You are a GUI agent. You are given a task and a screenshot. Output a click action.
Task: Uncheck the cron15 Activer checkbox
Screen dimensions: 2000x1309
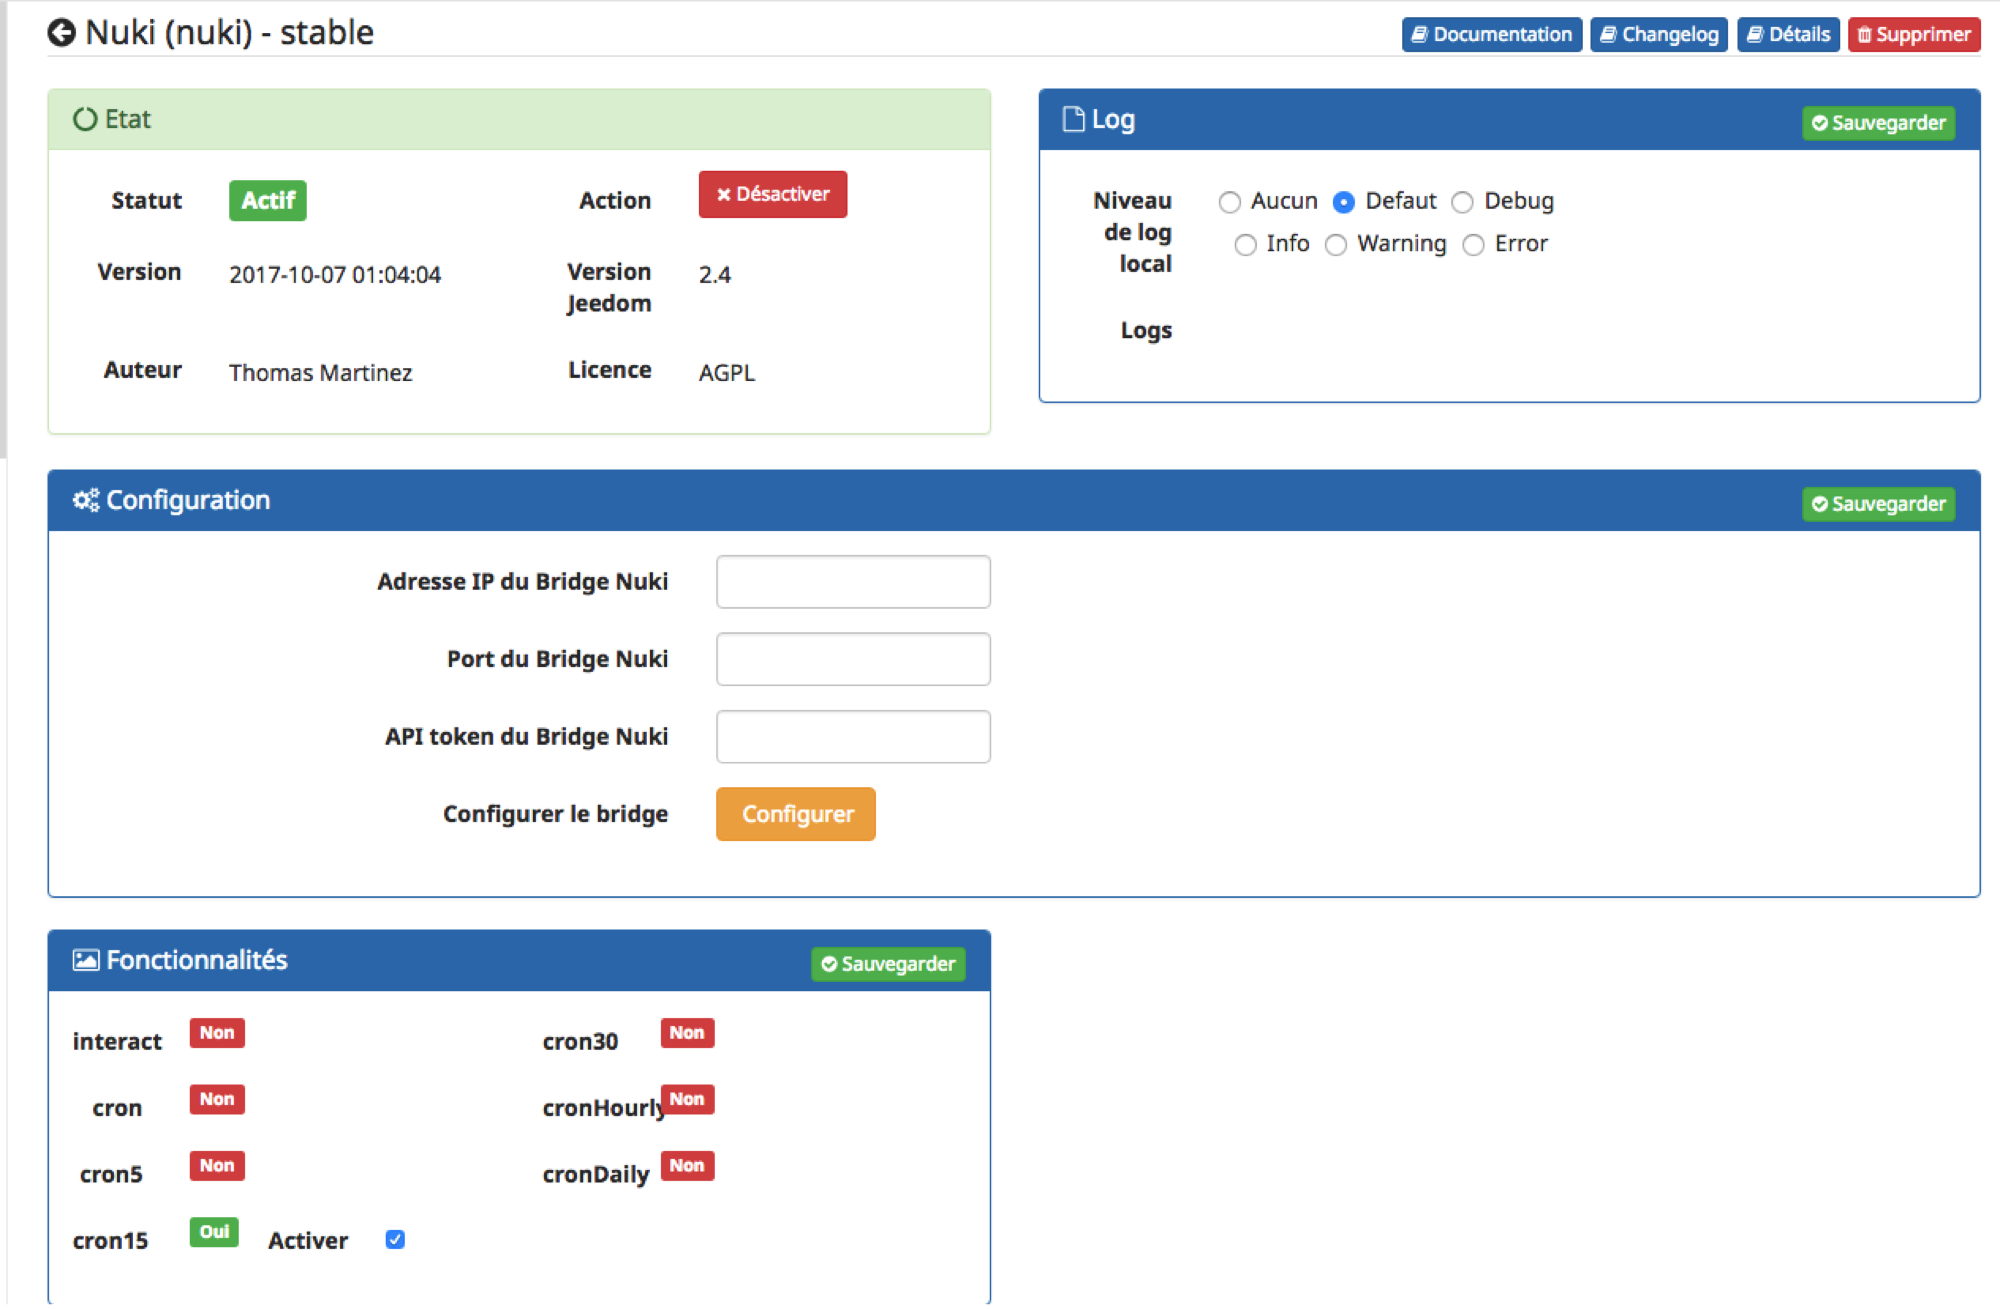pos(395,1240)
